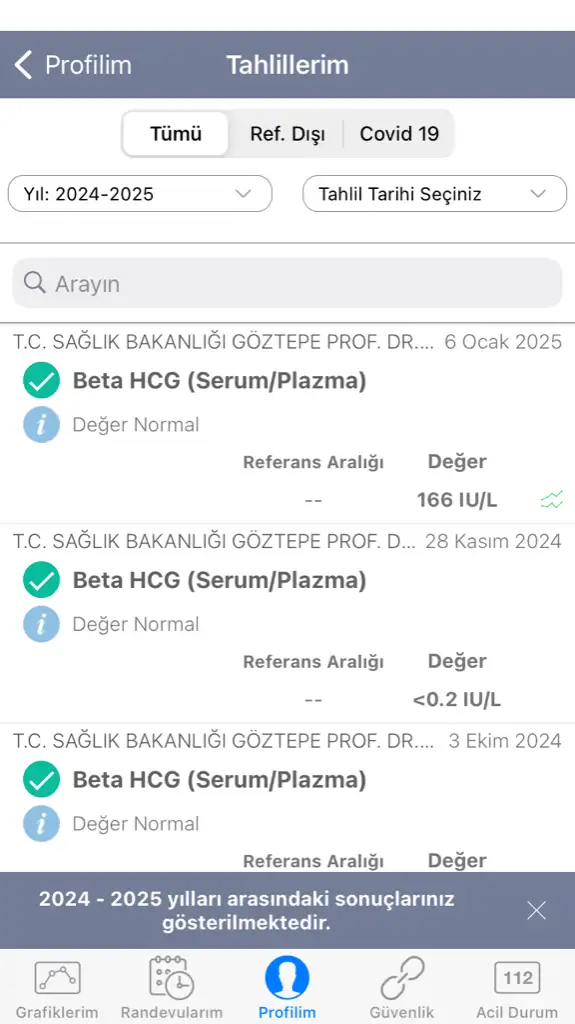
Task: Switch to Covid 19 filter
Action: tap(399, 134)
